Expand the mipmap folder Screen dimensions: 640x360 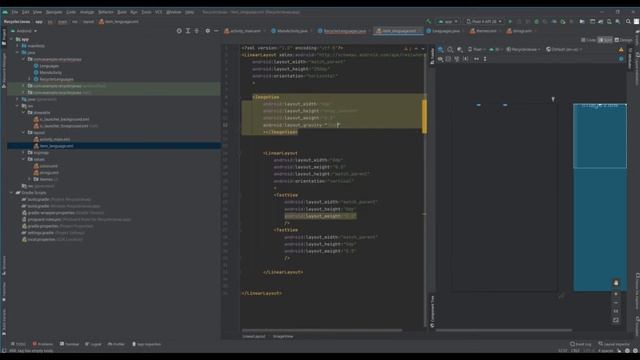click(x=24, y=152)
